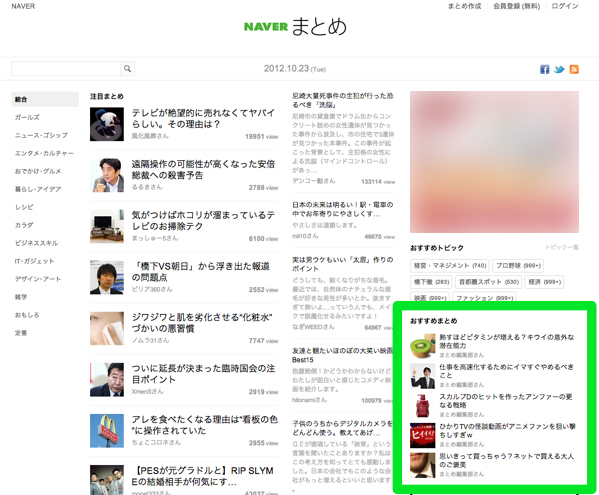Screen dimensions: 599x495
Task: Select the レシピ category
Action: (x=24, y=207)
